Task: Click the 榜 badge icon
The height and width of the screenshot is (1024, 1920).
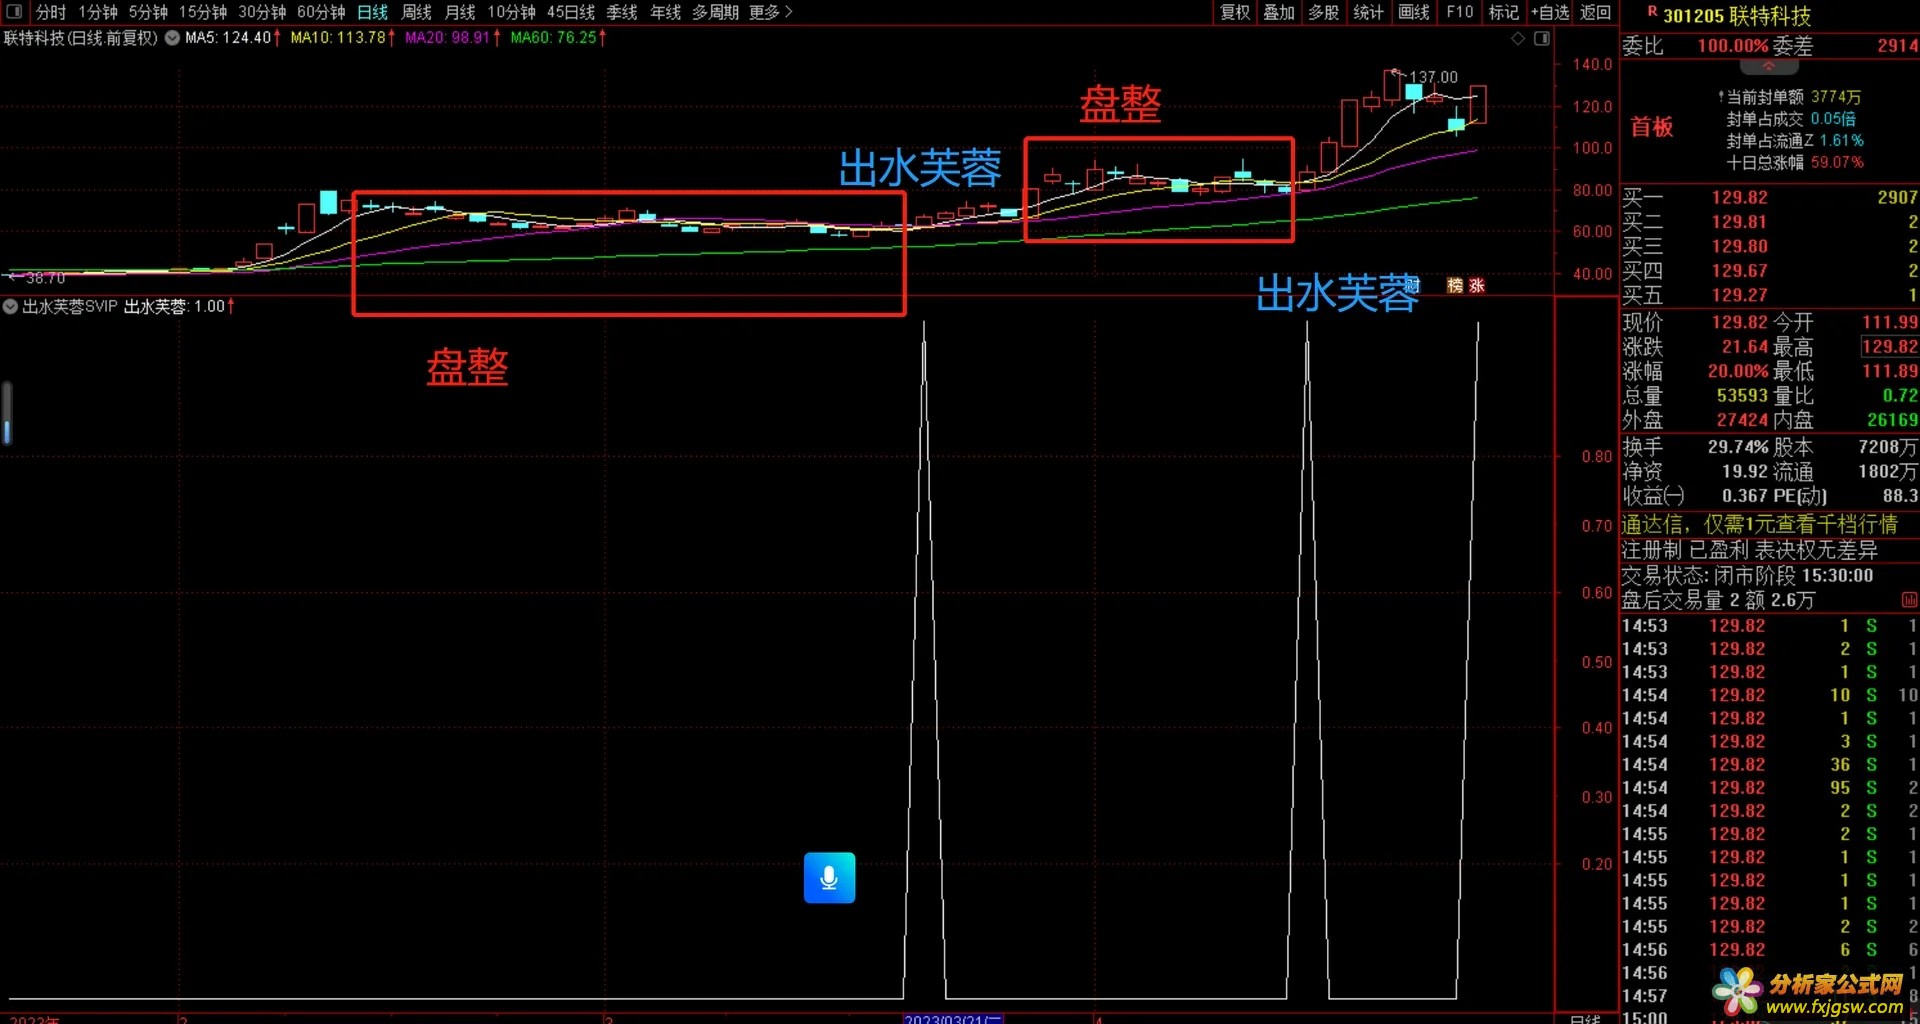Action: coord(1455,286)
